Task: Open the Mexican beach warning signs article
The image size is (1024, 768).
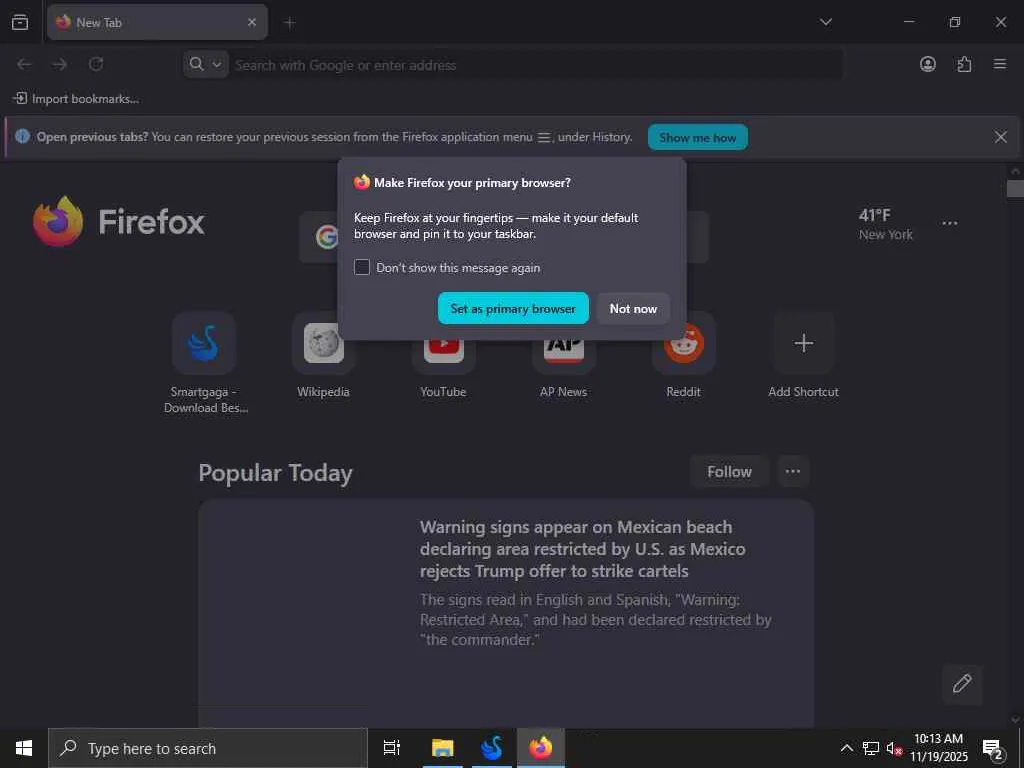Action: [x=506, y=613]
